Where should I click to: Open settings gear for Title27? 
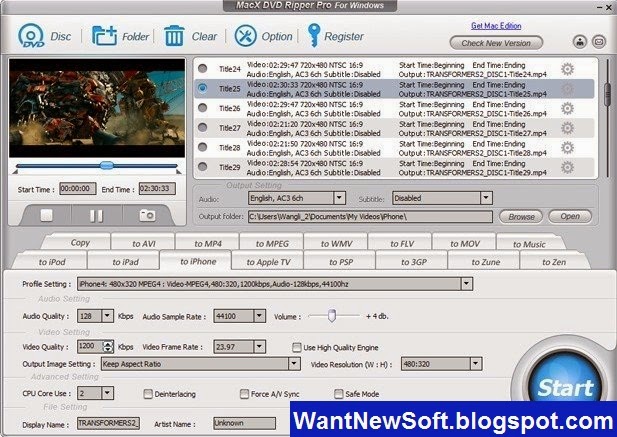point(567,128)
